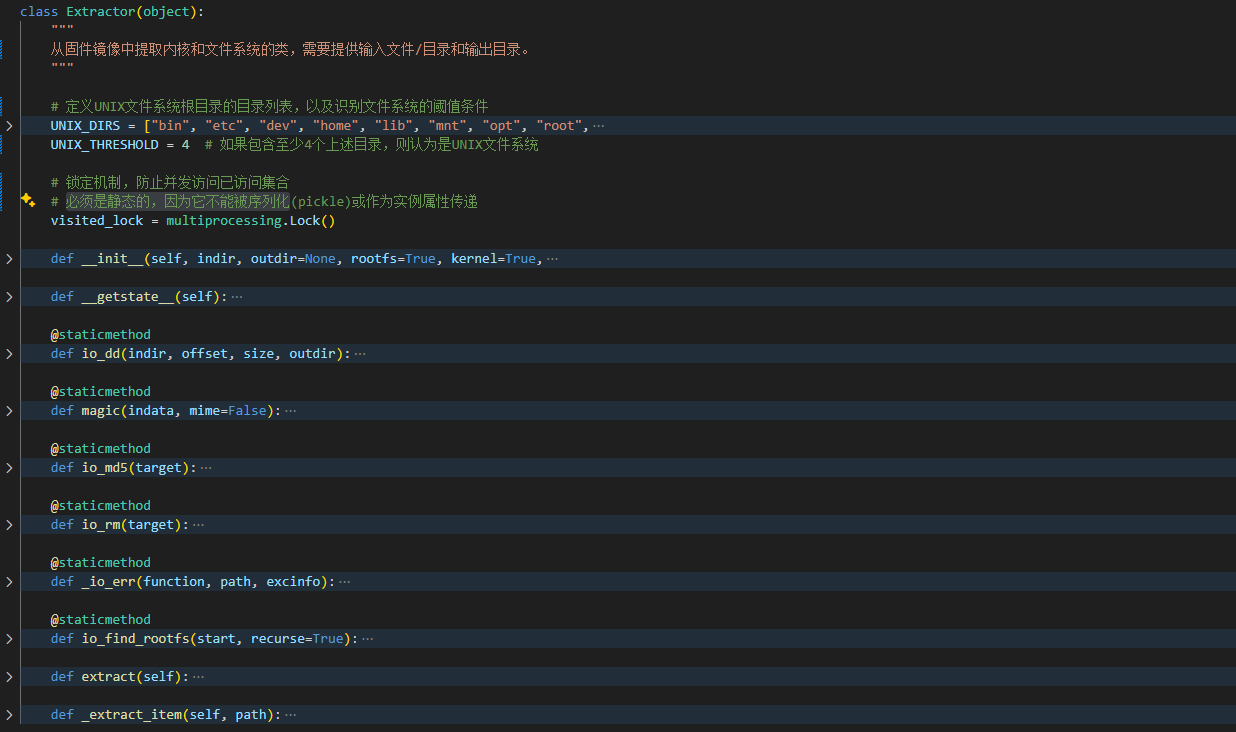The height and width of the screenshot is (732, 1236).
Task: Click the ellipsis ending the __init__ signature
Action: tap(552, 259)
